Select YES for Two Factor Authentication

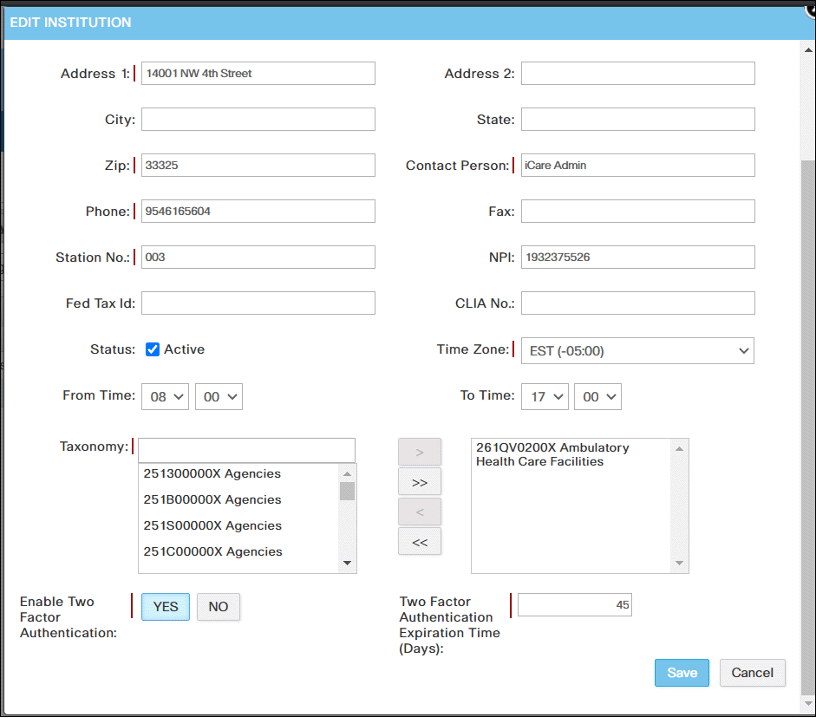[x=166, y=607]
